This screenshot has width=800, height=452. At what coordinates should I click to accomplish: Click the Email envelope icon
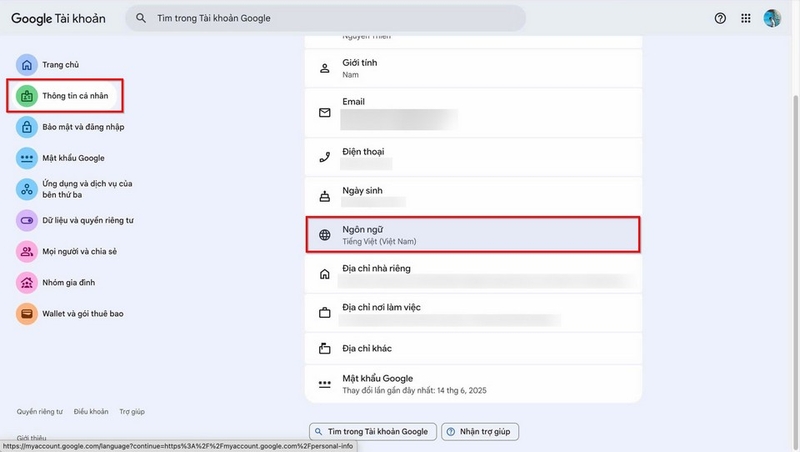324,113
